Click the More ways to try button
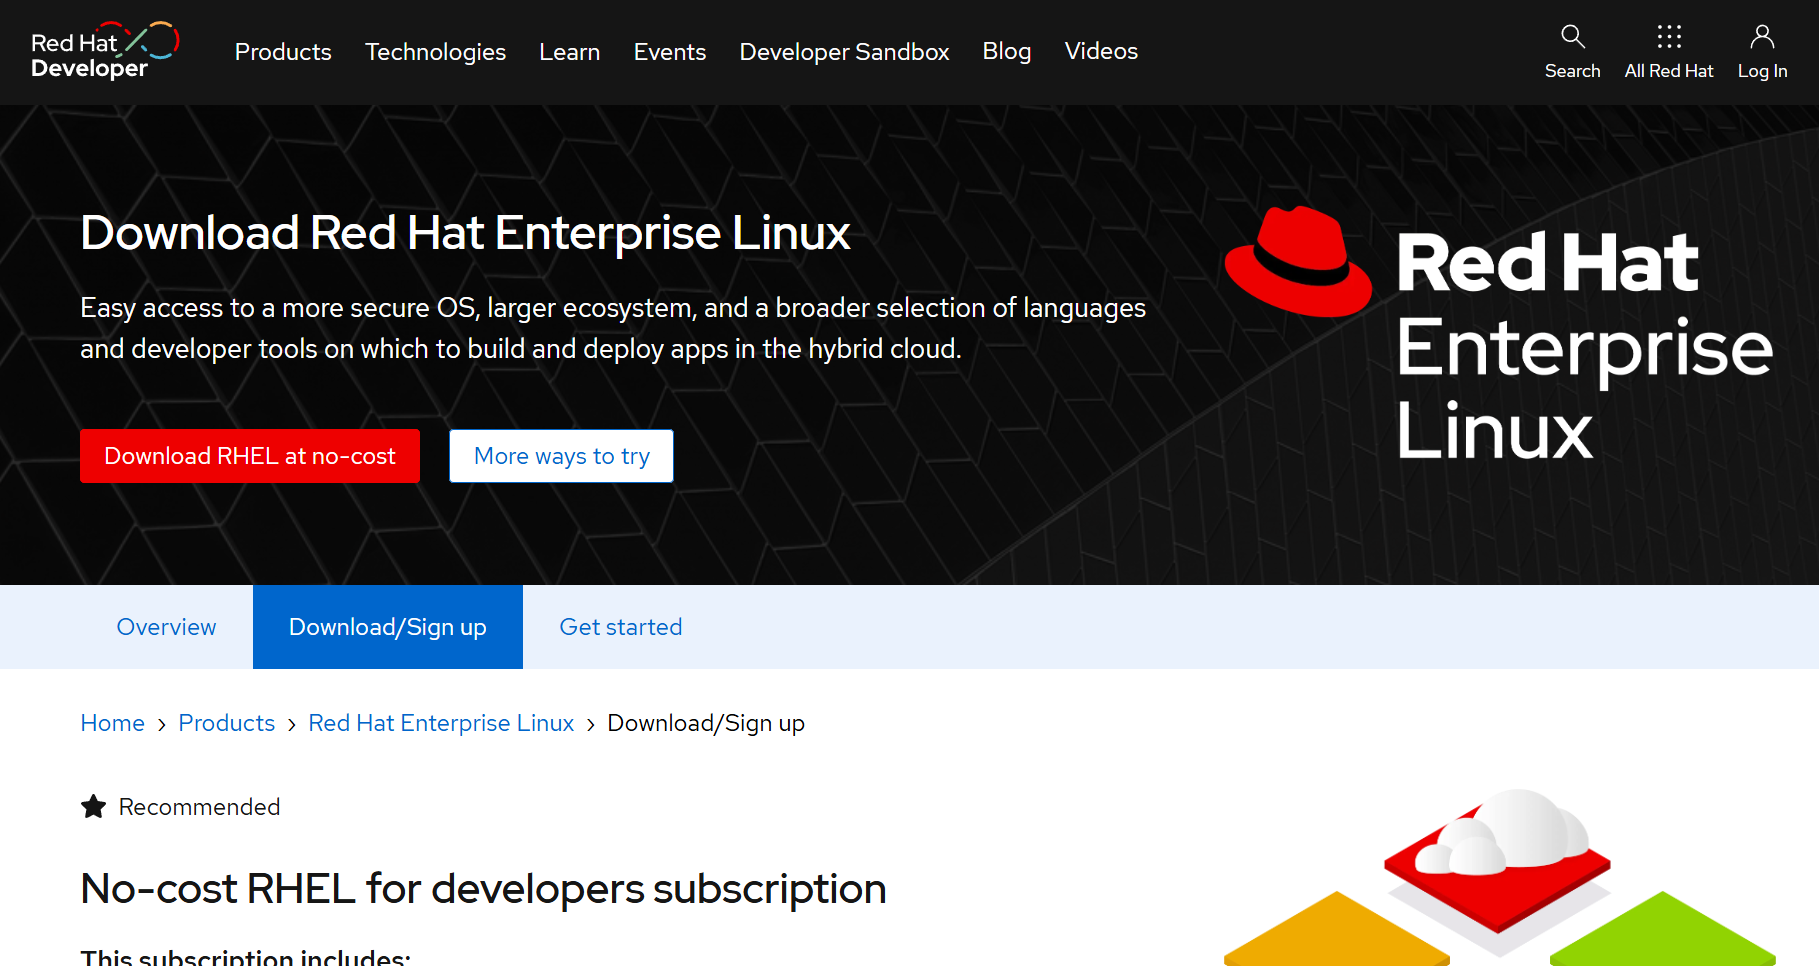 click(561, 456)
